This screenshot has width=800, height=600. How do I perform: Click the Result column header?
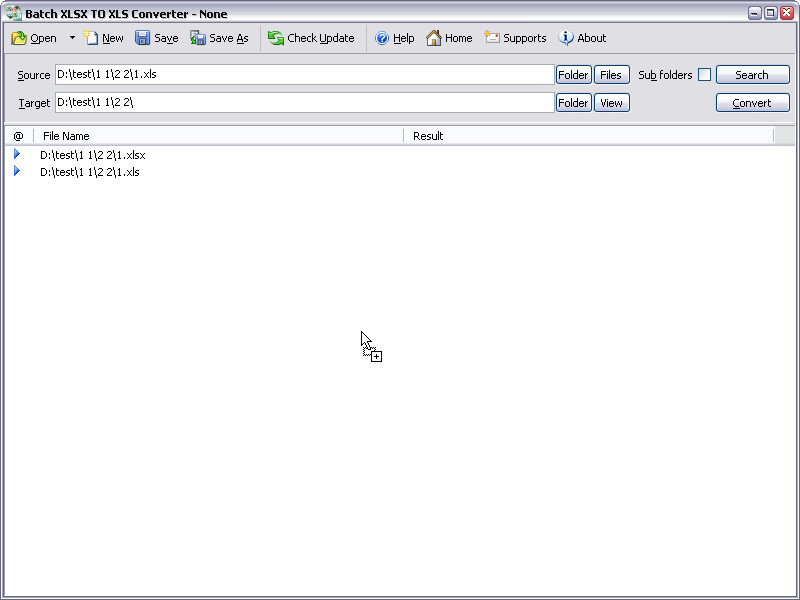[589, 136]
